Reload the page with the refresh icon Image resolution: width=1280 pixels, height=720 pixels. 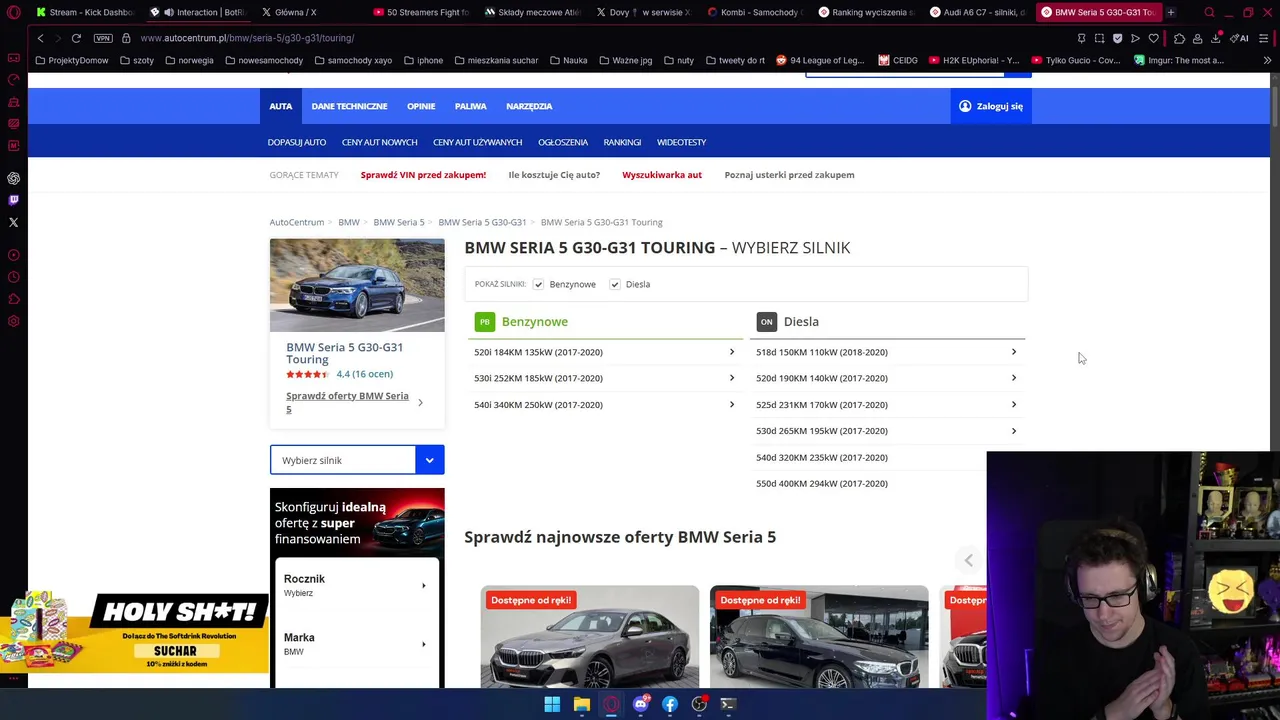coord(76,38)
